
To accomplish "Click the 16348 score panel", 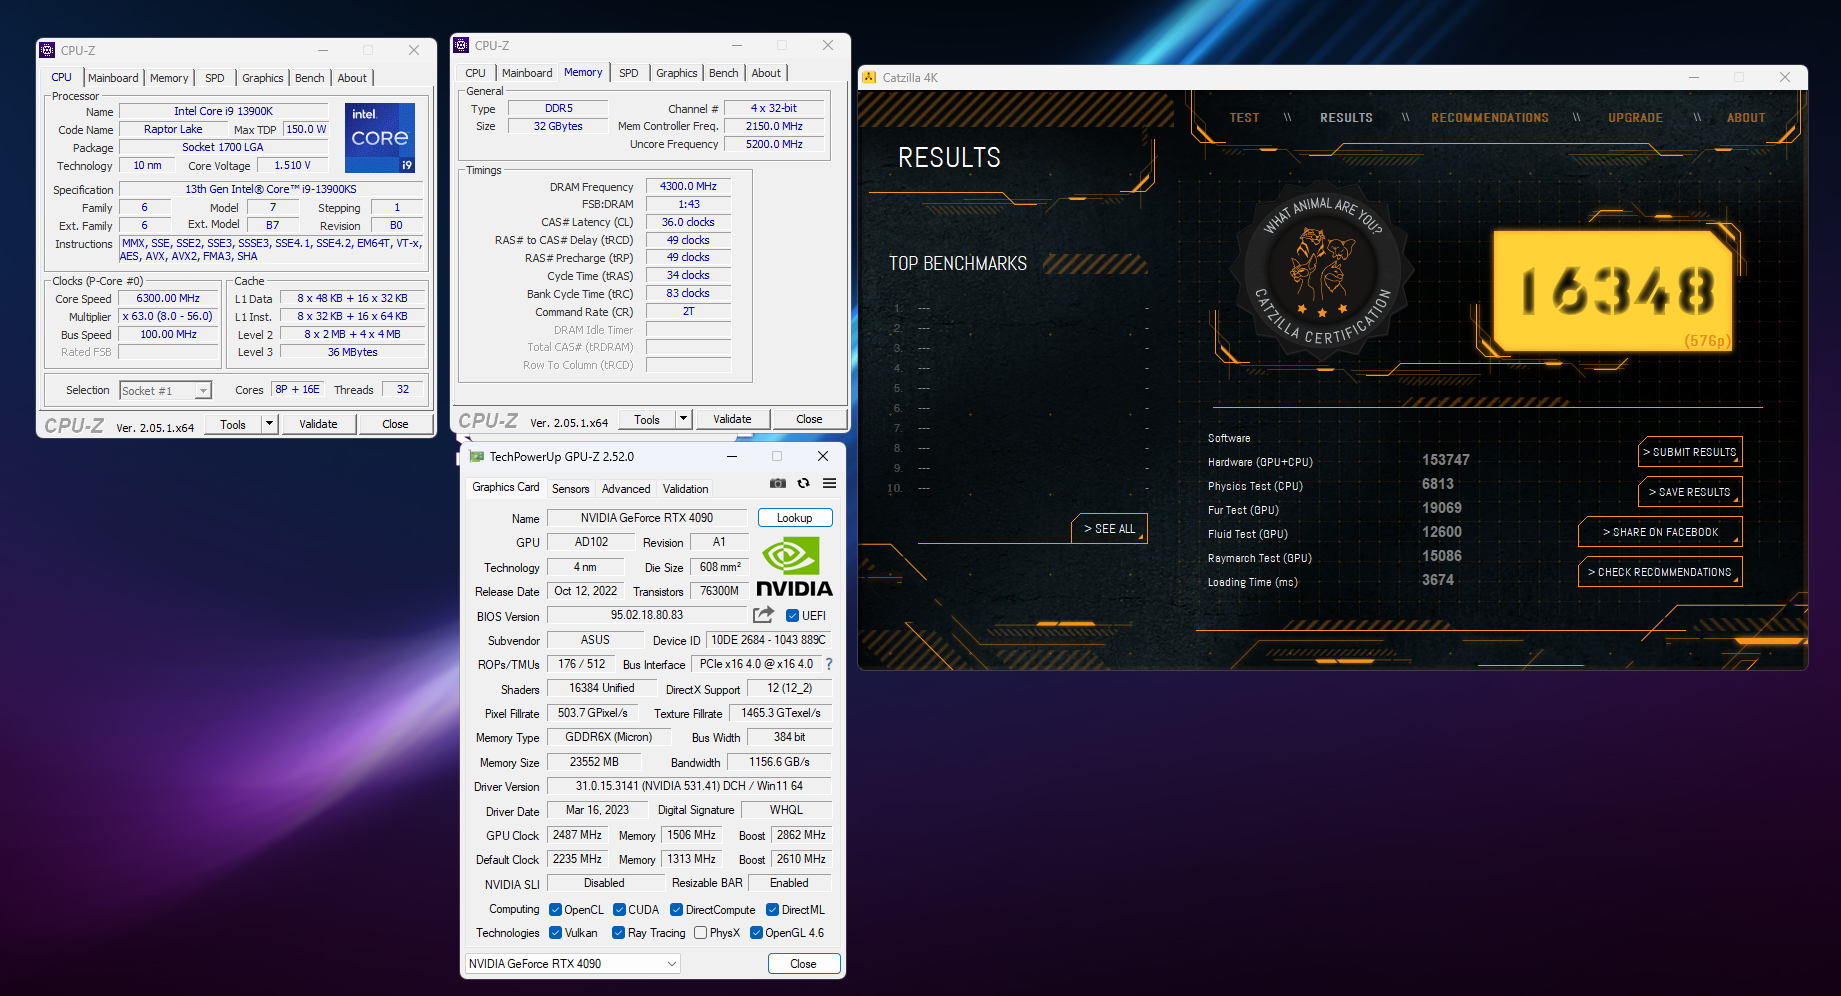I will click(1613, 290).
